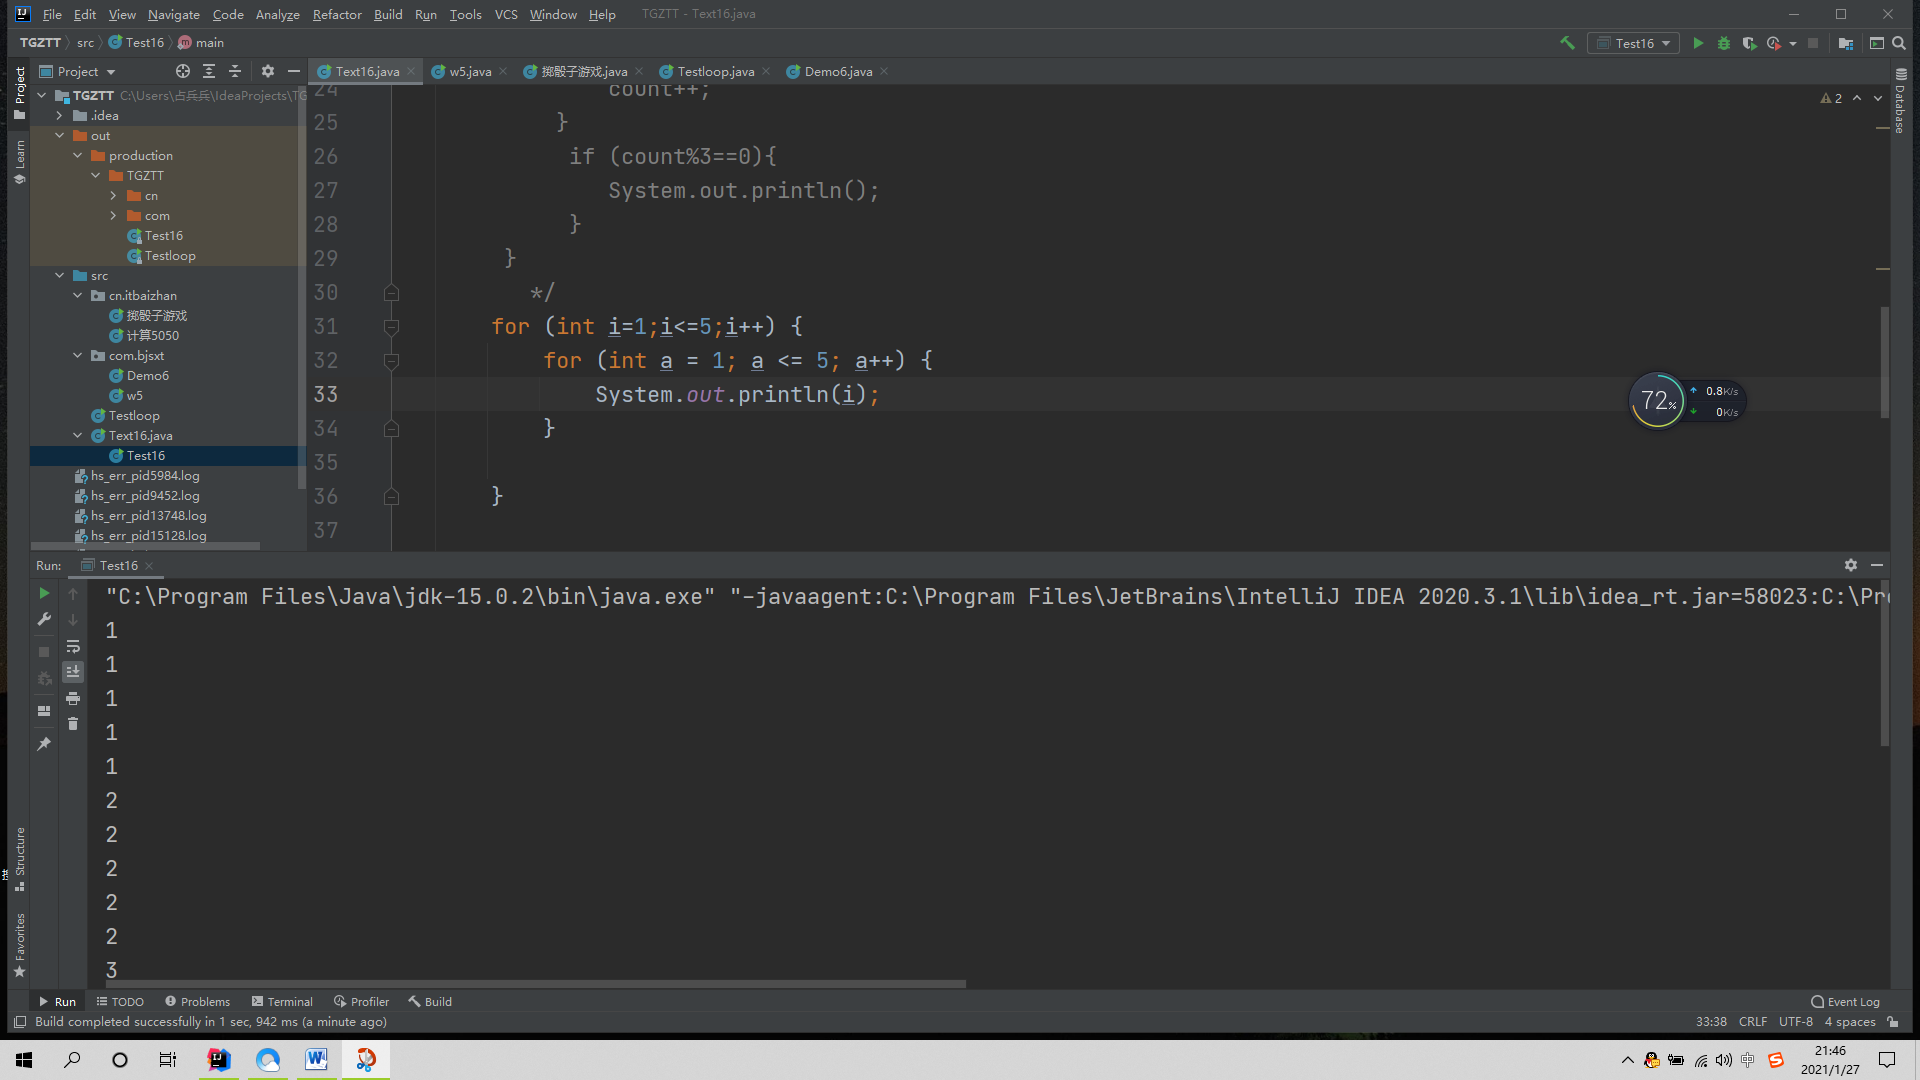Screen dimensions: 1920x1080
Task: Toggle the Learn tool window button
Action: point(19,162)
